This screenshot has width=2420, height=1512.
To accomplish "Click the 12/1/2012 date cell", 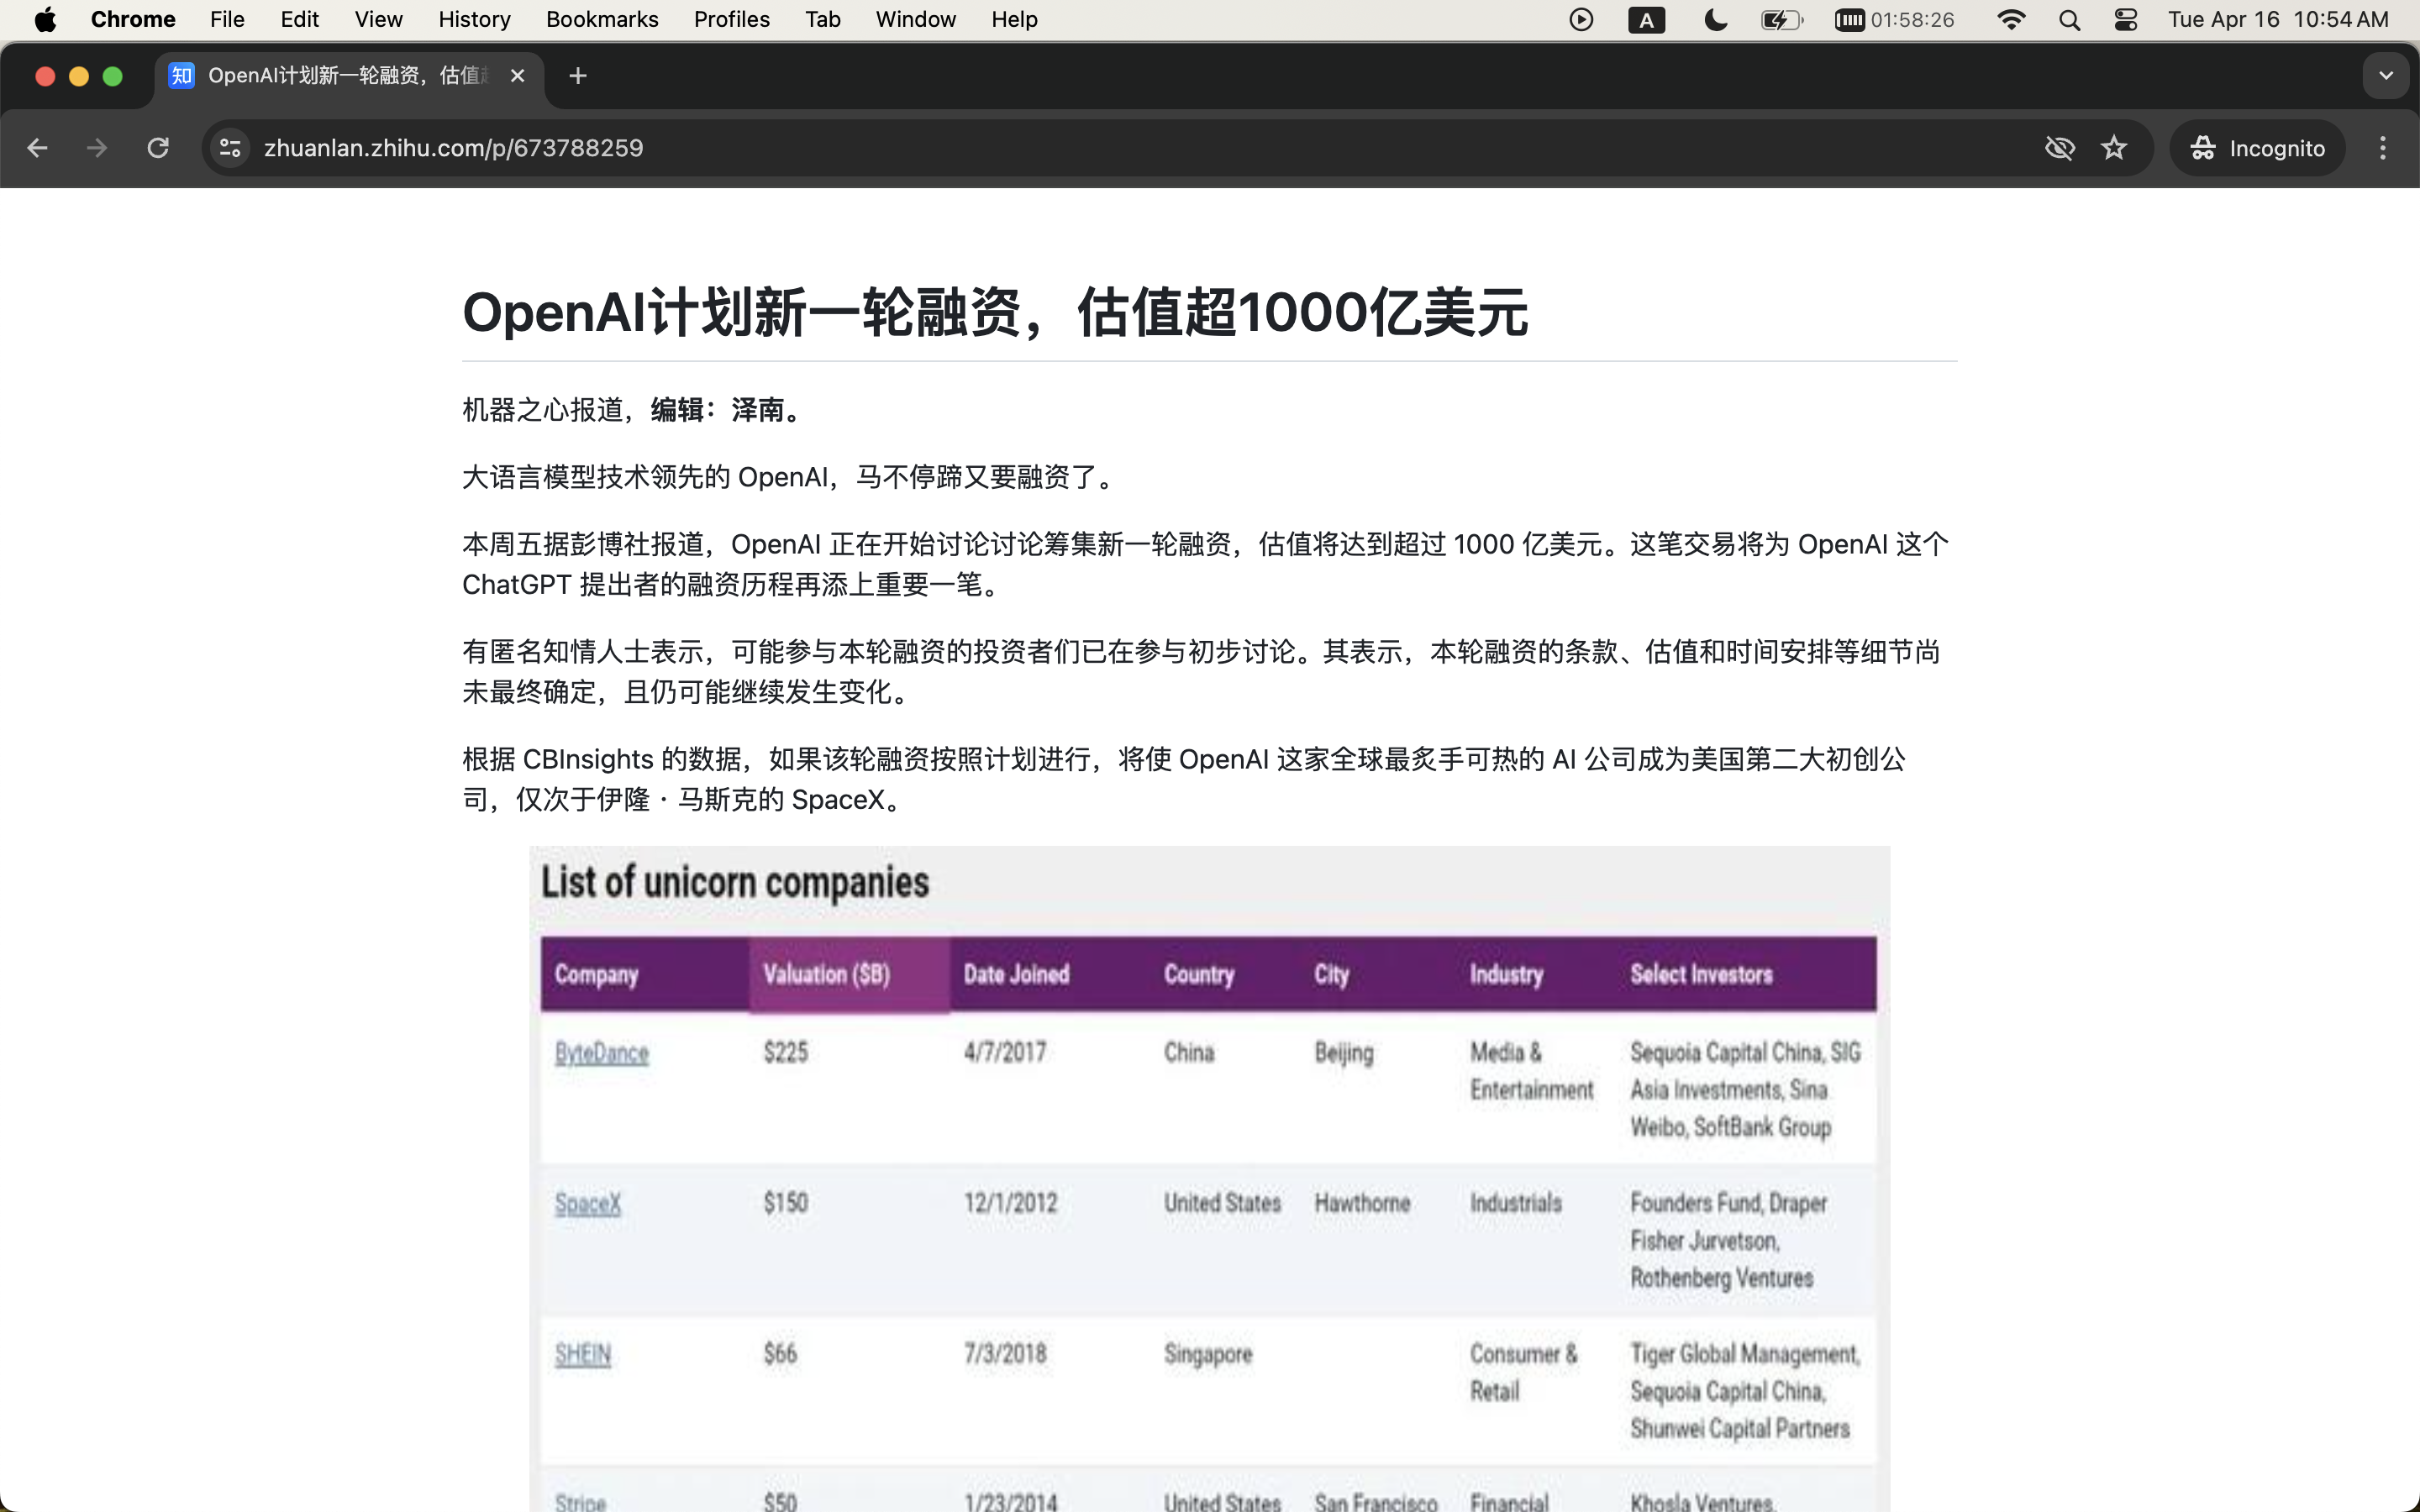I will (x=1010, y=1202).
